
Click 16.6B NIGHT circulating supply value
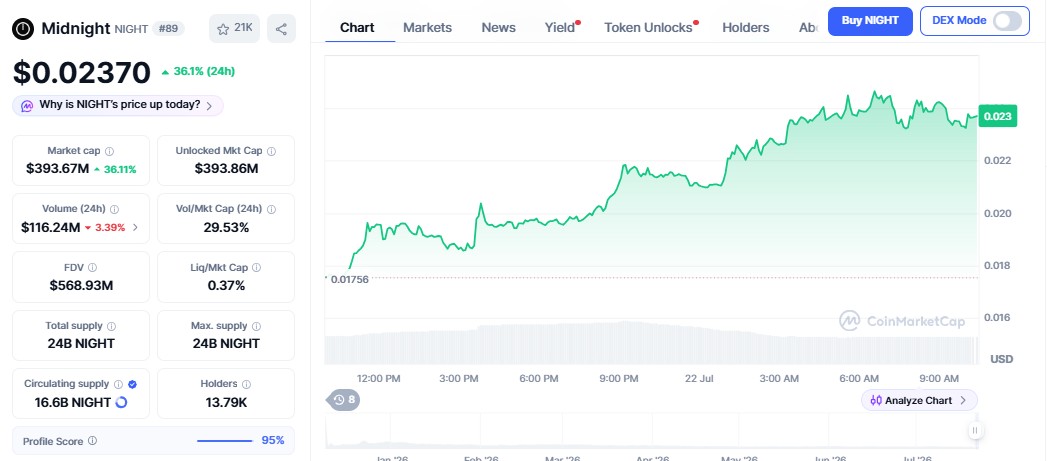click(73, 402)
